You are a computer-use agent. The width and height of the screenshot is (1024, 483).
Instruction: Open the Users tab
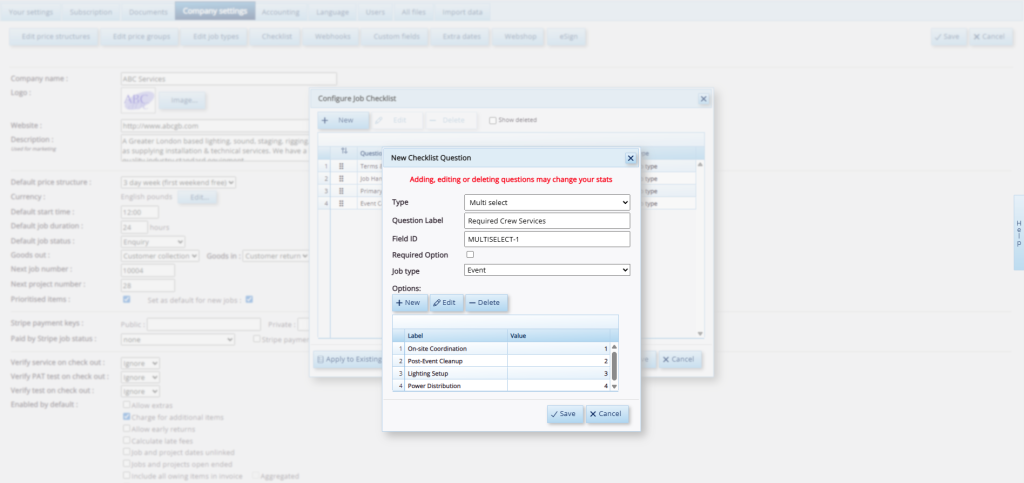click(x=375, y=12)
